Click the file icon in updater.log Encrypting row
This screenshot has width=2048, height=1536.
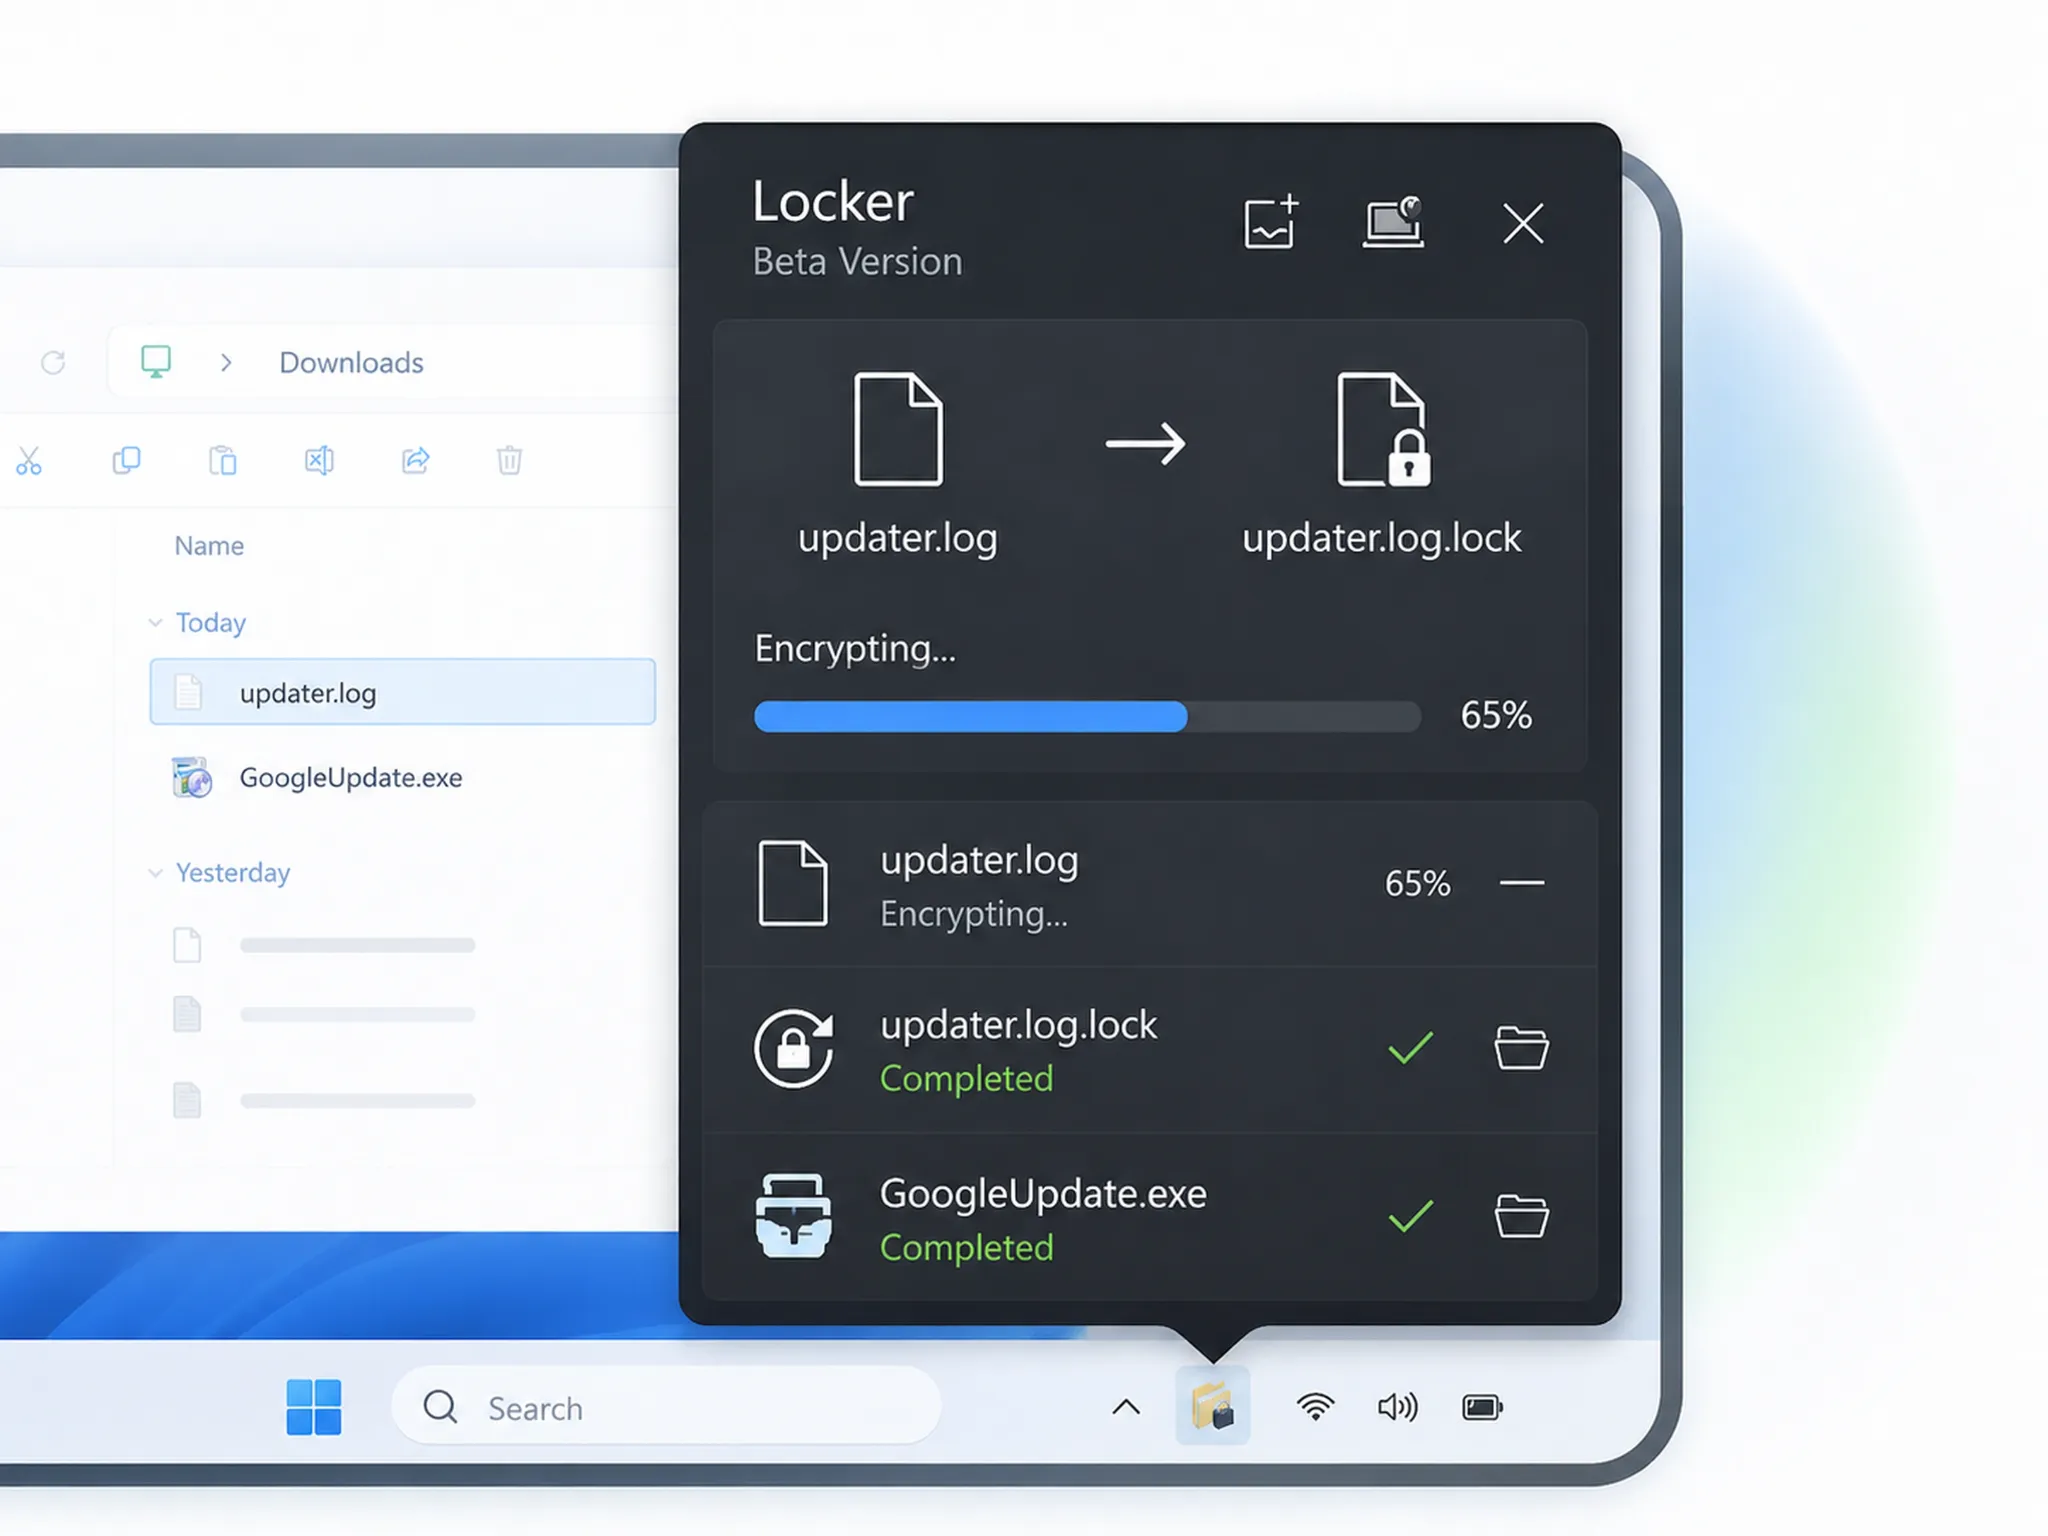tap(793, 883)
